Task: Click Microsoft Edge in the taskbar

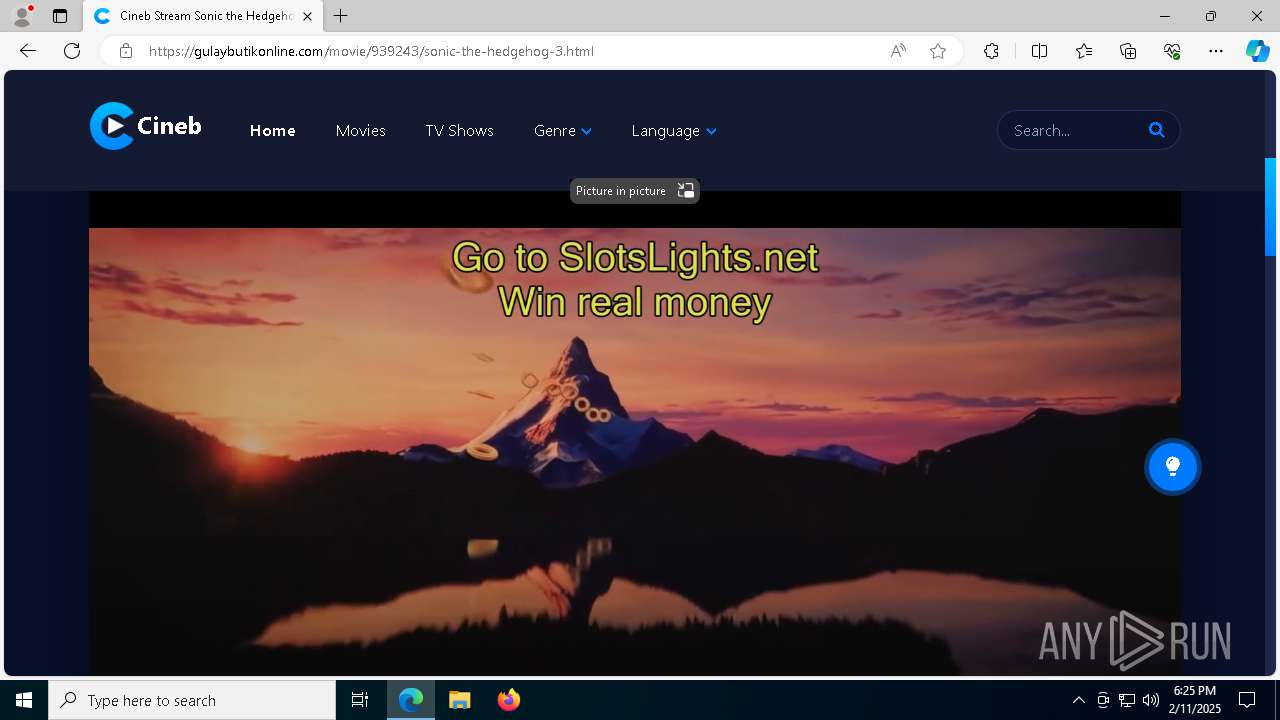Action: [411, 700]
